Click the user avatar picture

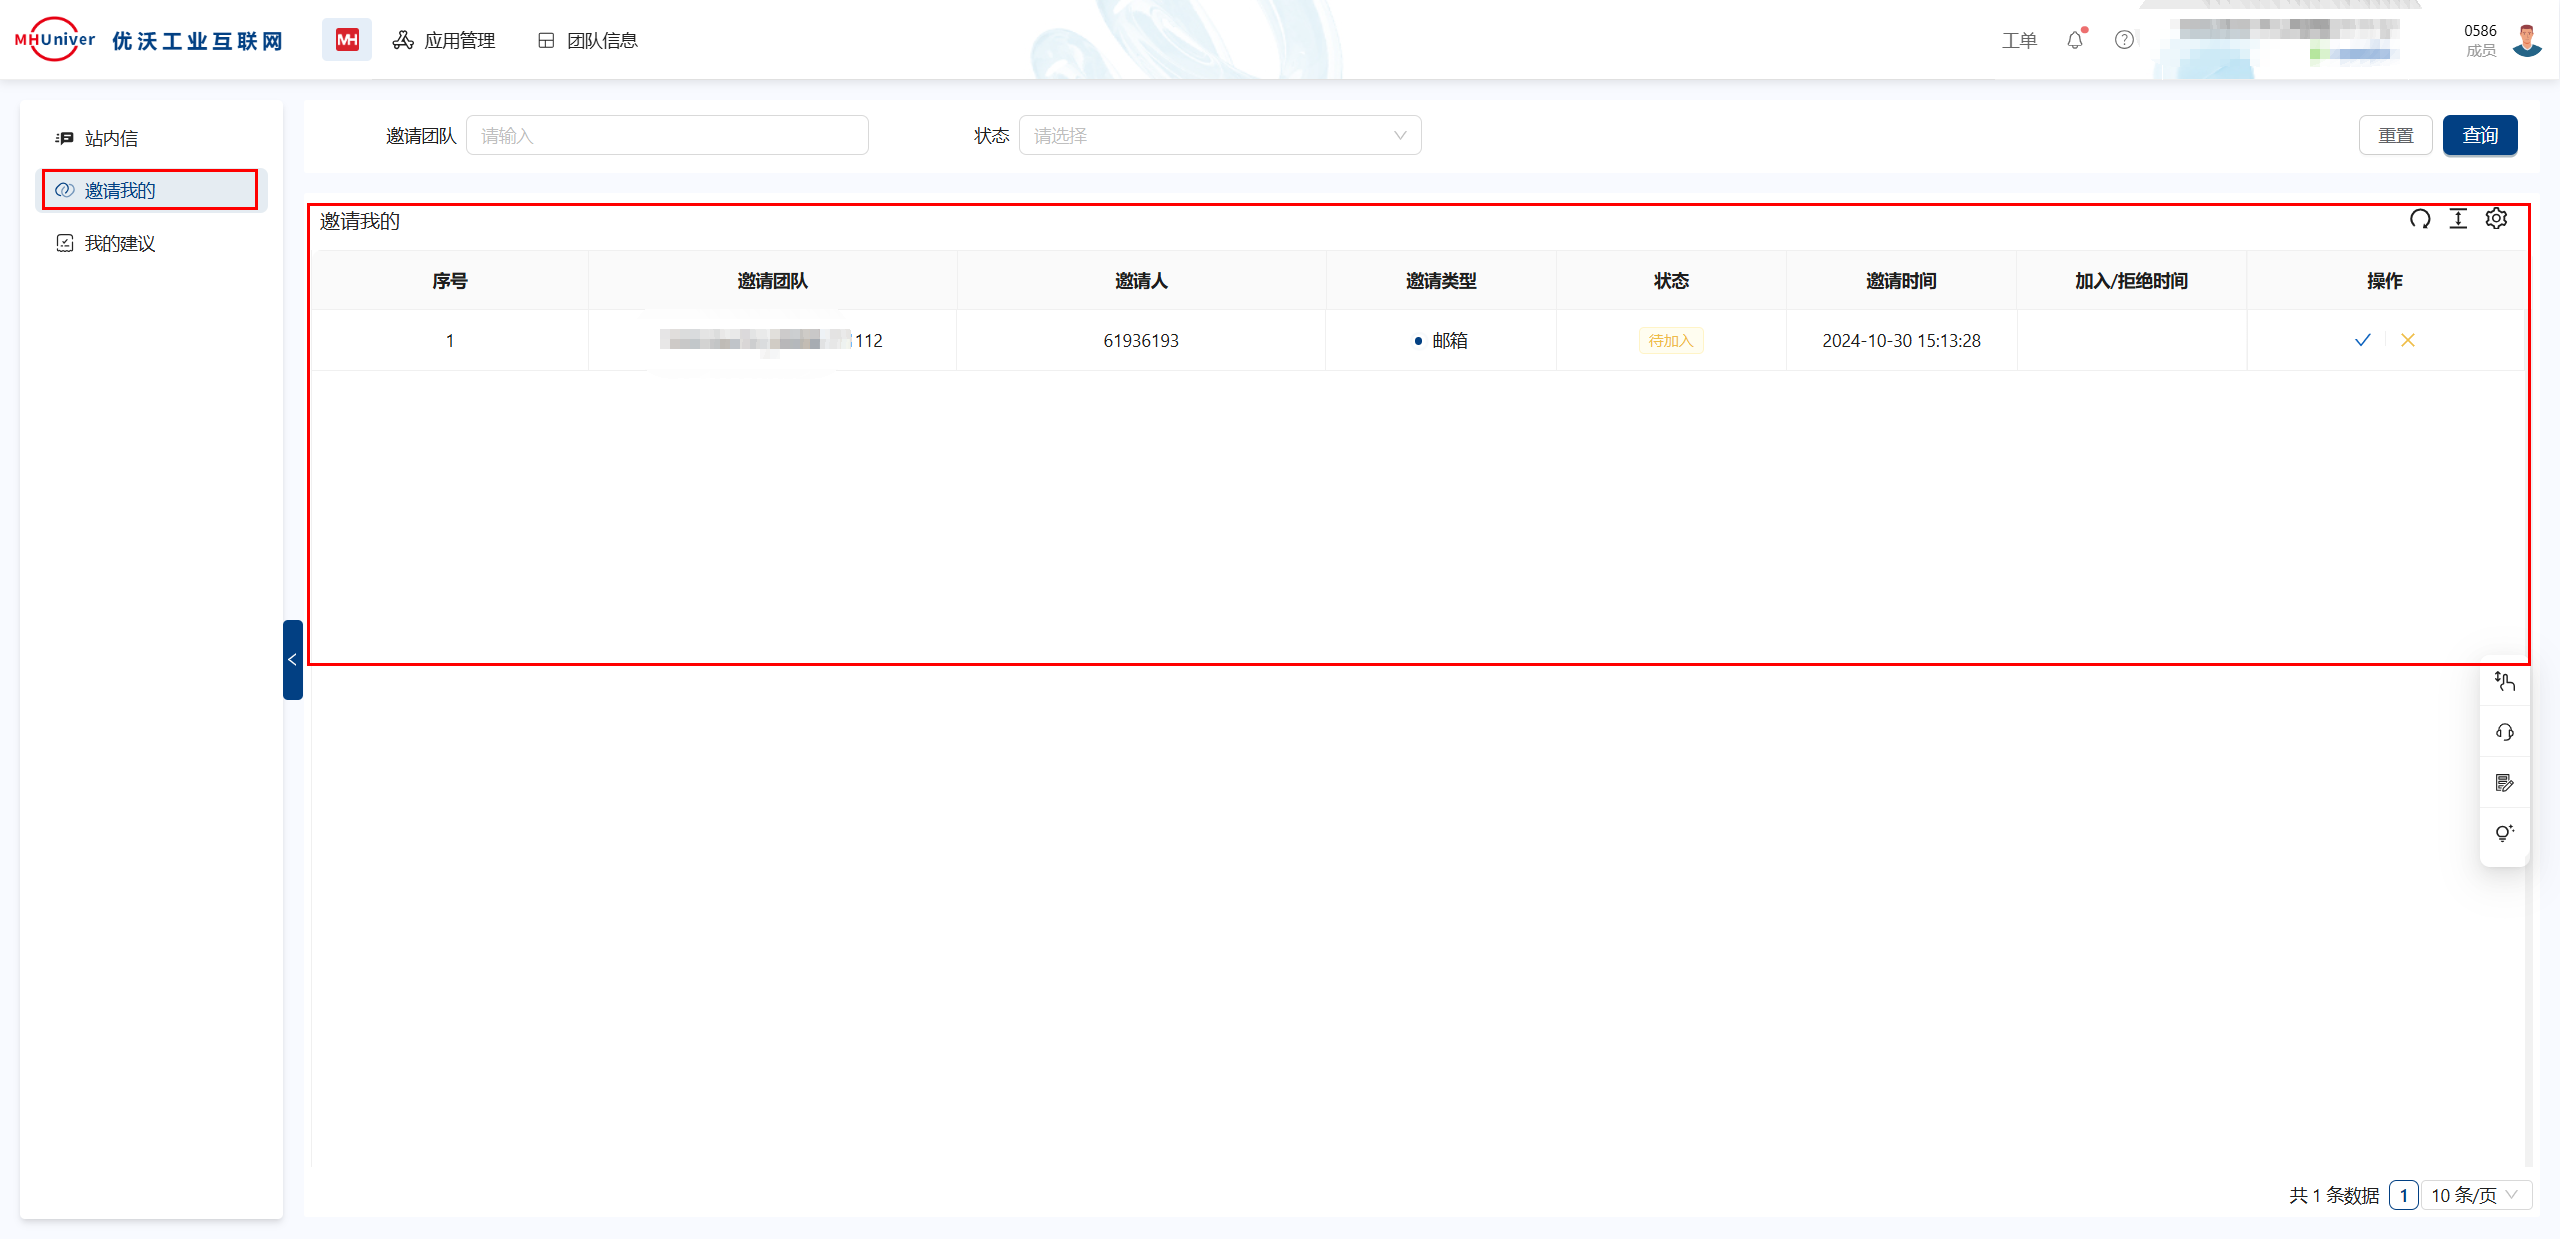2527,40
